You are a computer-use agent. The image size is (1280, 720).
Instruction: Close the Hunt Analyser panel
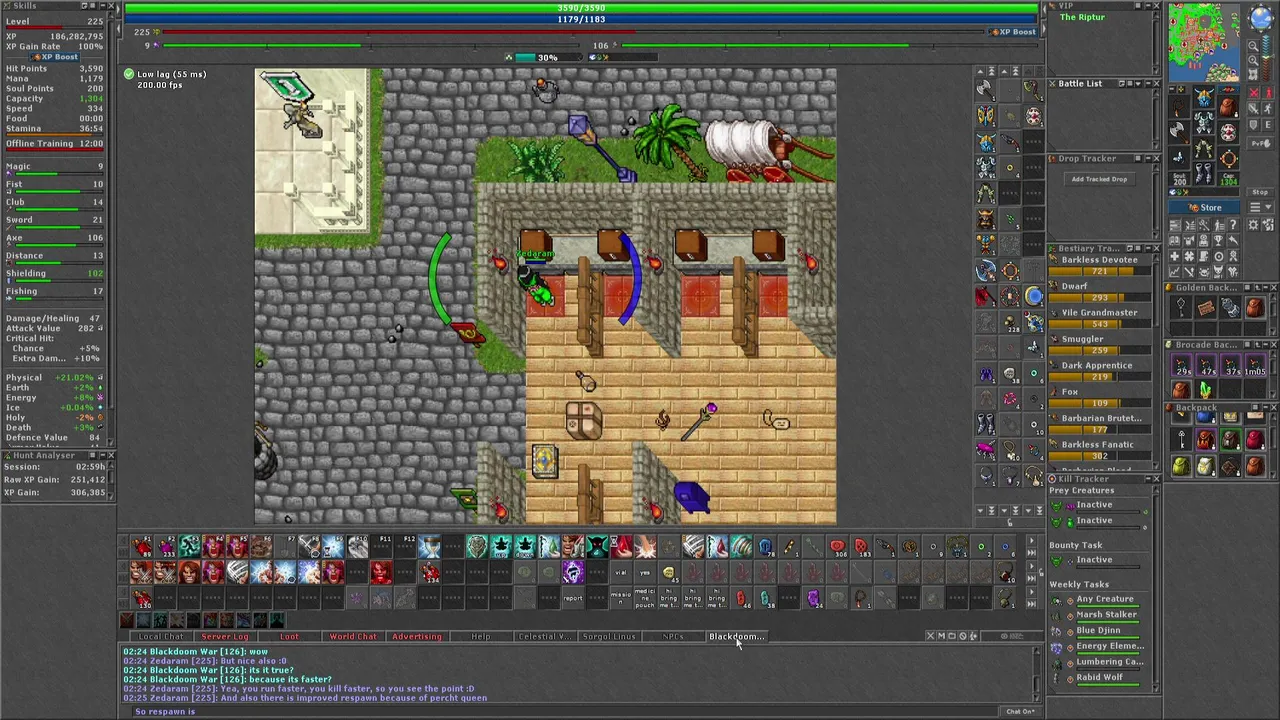tap(110, 455)
